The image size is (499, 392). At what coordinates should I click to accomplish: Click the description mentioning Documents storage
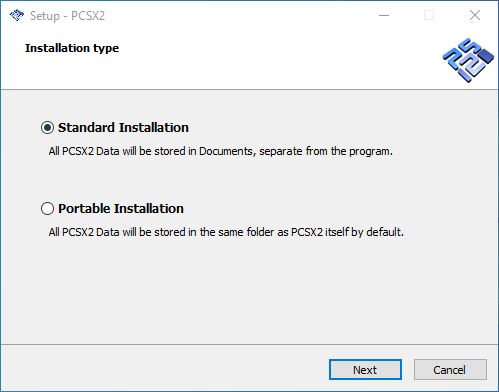tap(221, 151)
